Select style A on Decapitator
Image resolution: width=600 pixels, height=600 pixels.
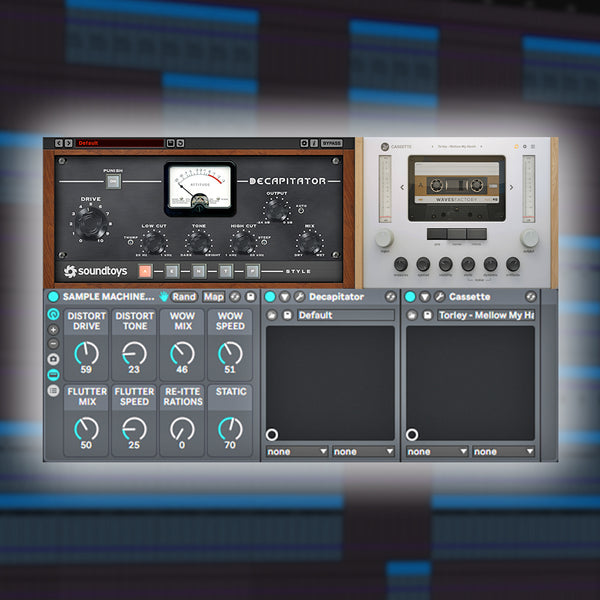tap(145, 271)
